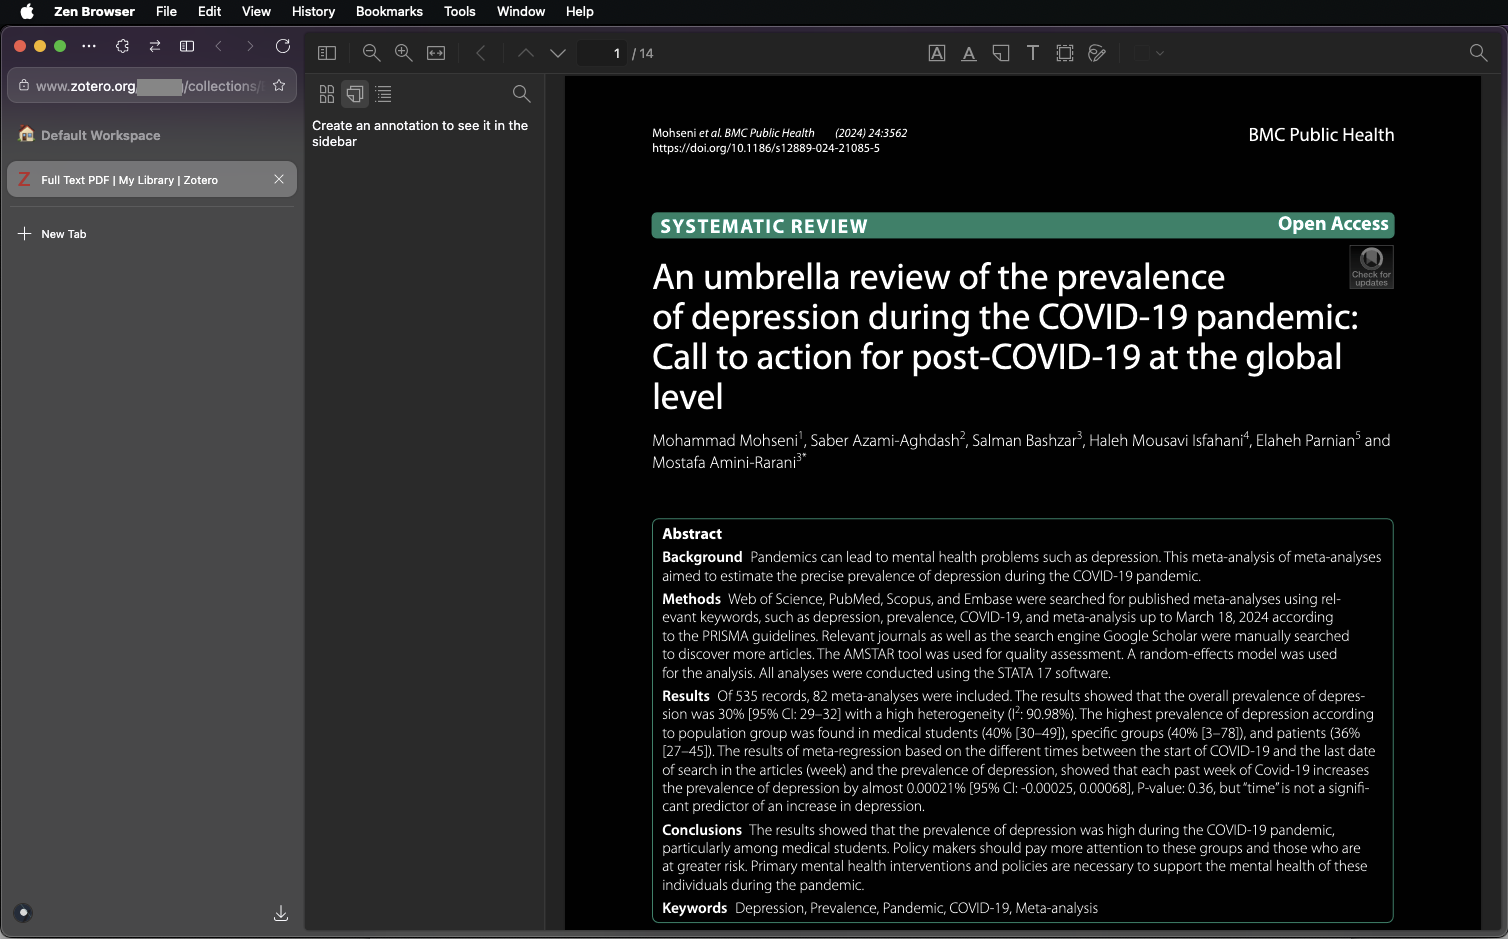The height and width of the screenshot is (939, 1508).
Task: Open the Apple menu
Action: [27, 12]
